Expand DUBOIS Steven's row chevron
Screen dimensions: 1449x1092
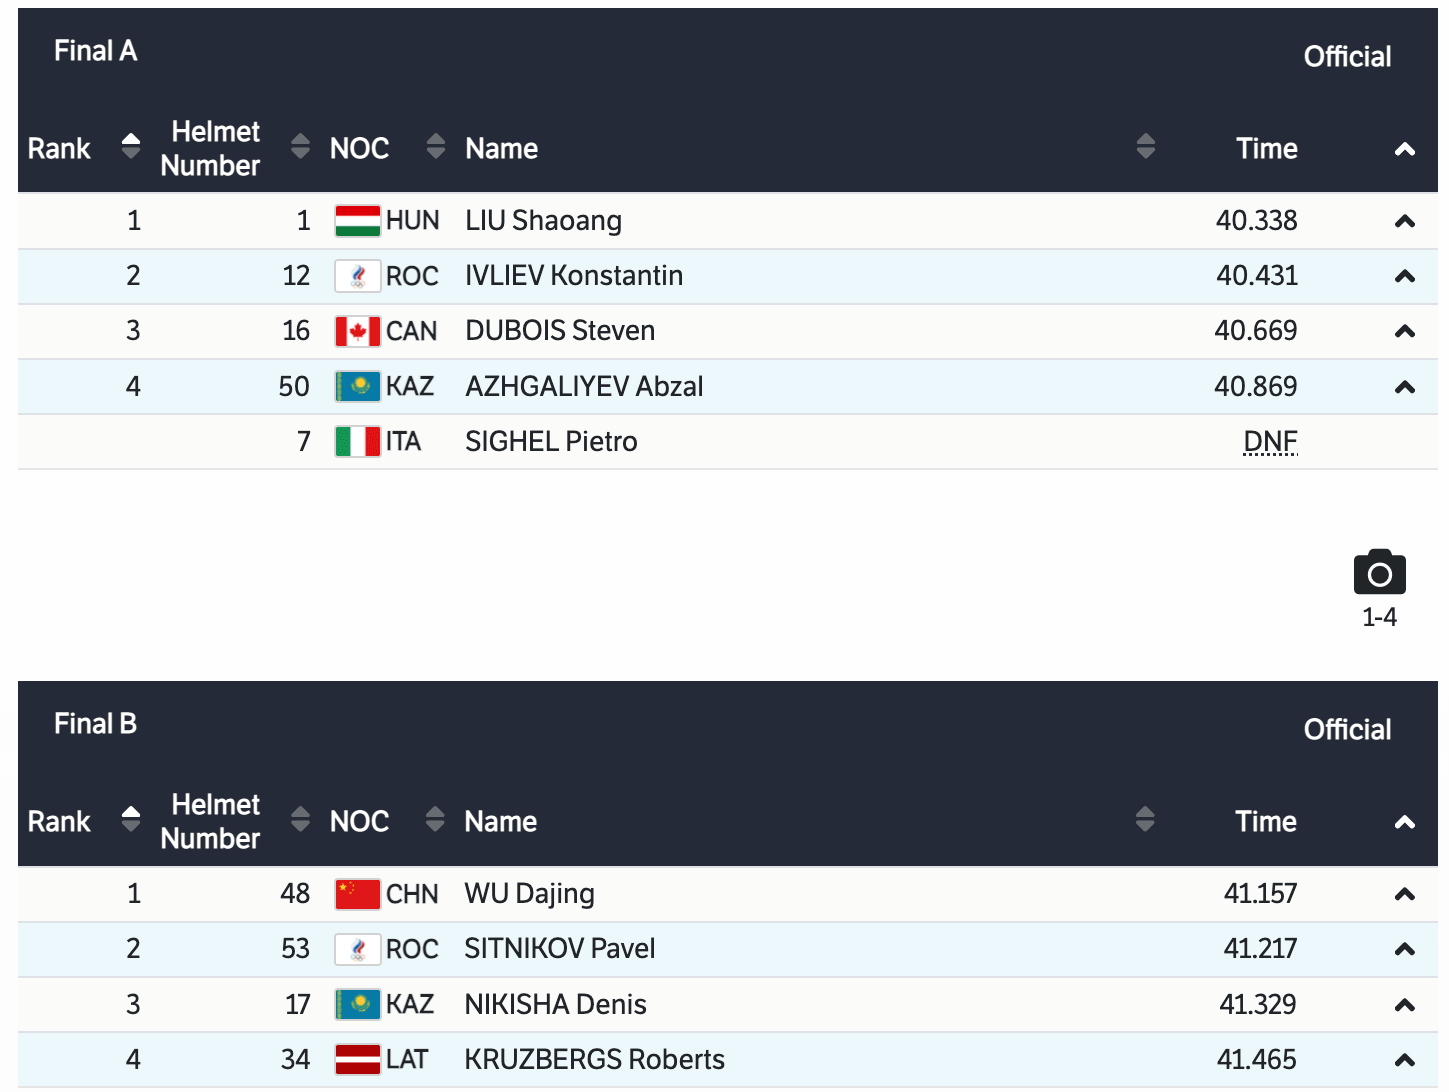pyautogui.click(x=1404, y=331)
